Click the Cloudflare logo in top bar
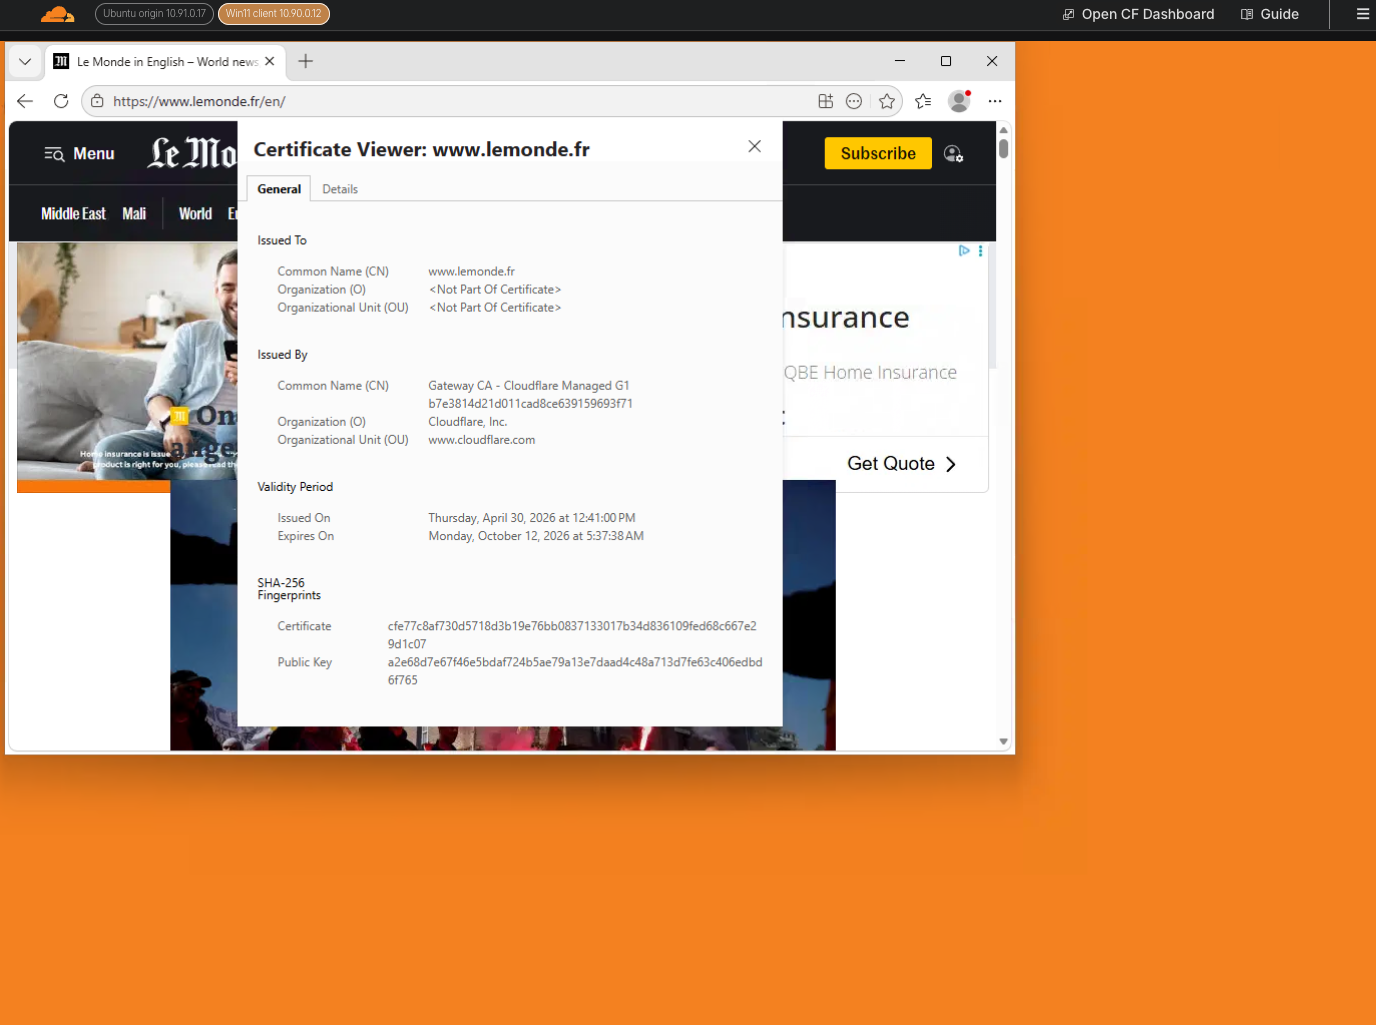 click(x=57, y=14)
